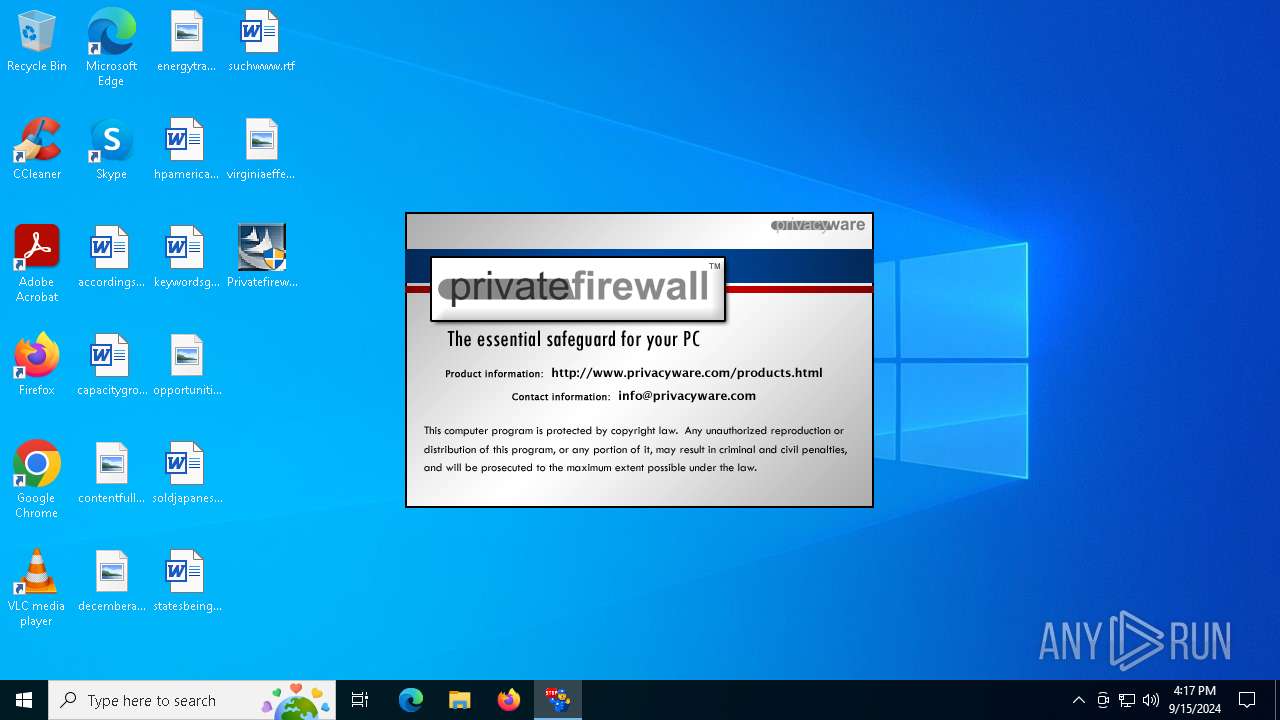Open File Explorer from the taskbar
1280x720 pixels.
click(460, 700)
